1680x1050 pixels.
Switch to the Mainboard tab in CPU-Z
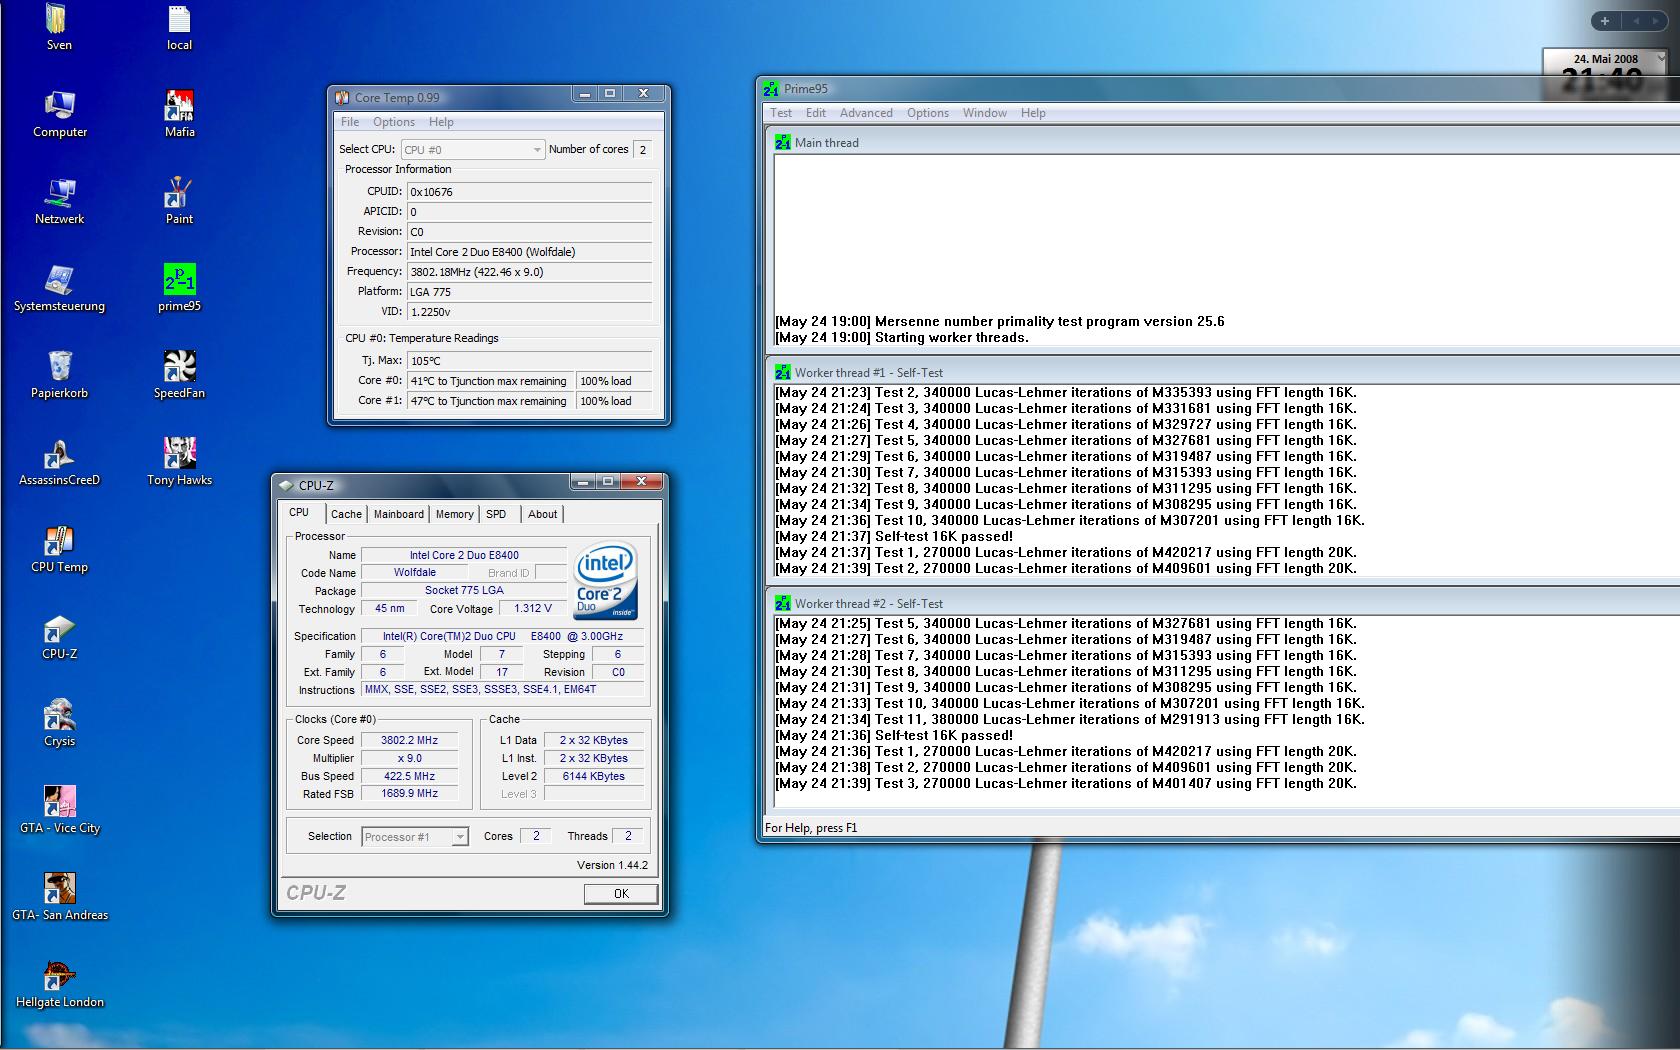399,514
